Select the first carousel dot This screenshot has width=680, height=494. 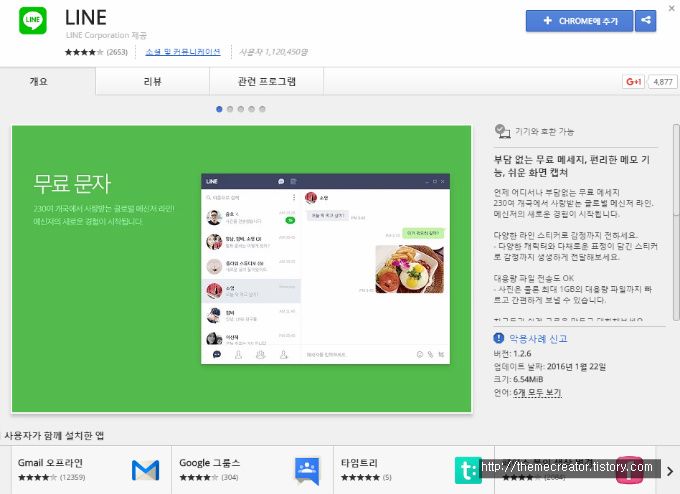pos(219,109)
